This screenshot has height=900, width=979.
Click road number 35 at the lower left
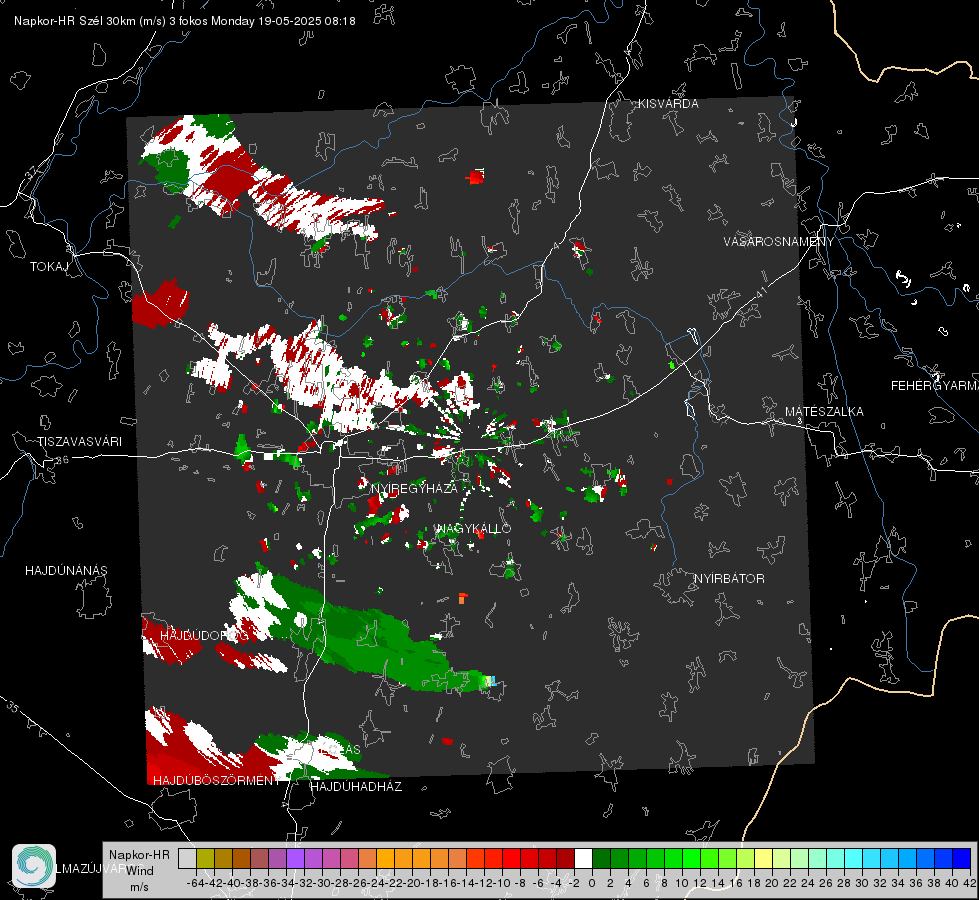click(x=13, y=706)
